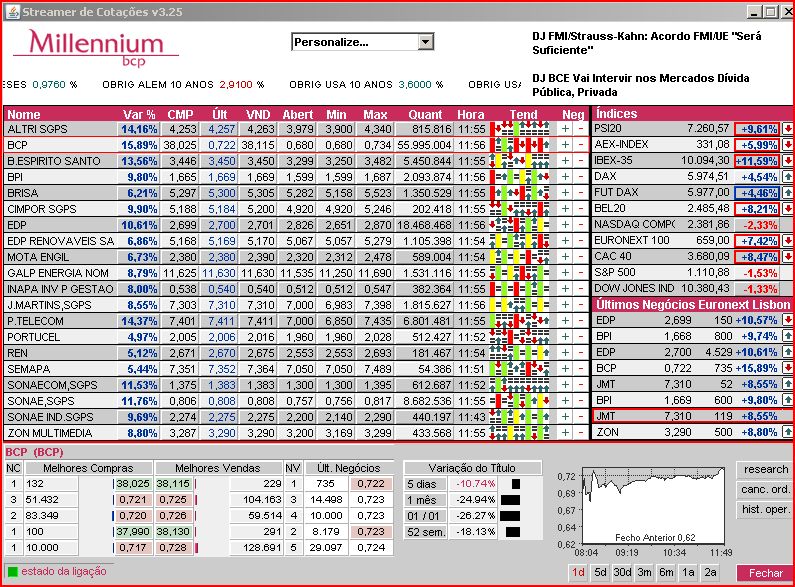The width and height of the screenshot is (795, 587).
Task: Select the 5d chart period
Action: (600, 572)
